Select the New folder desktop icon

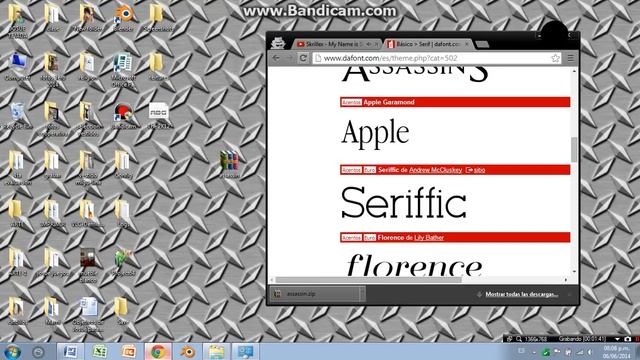(87, 18)
